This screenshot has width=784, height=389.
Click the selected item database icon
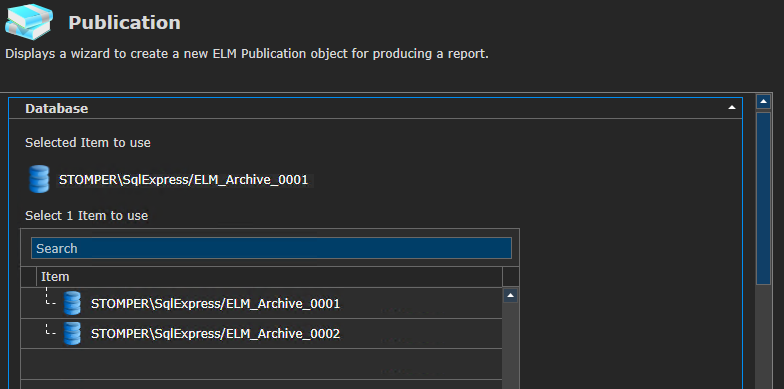[39, 179]
